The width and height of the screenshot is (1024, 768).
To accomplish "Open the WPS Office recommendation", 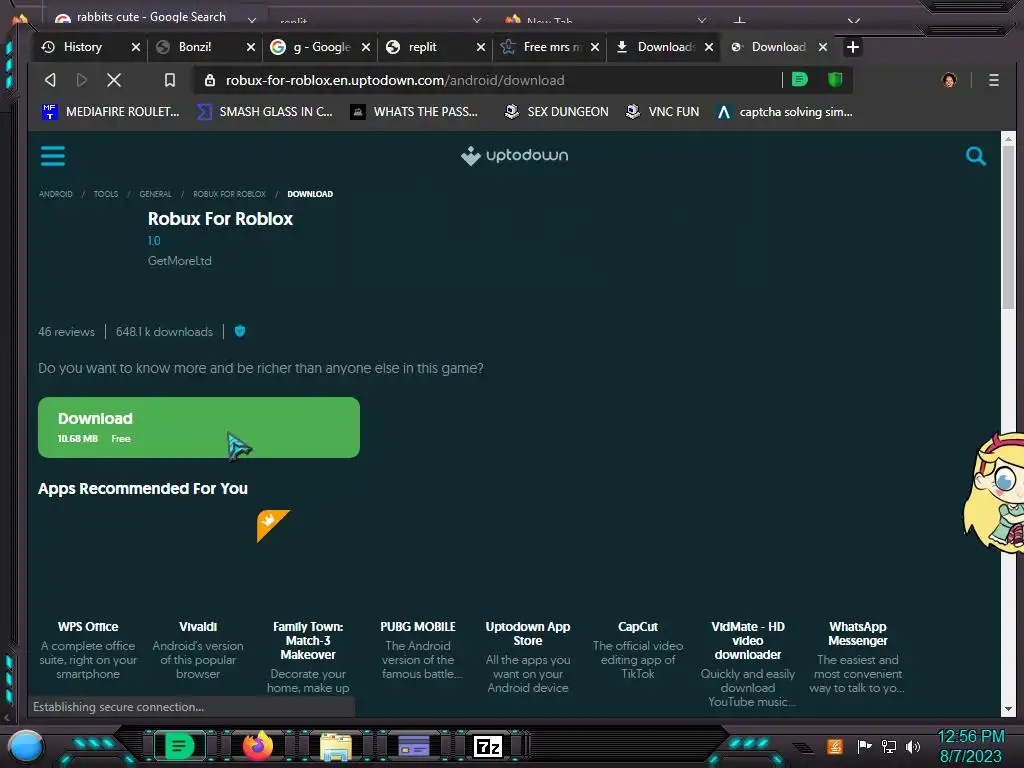I will pyautogui.click(x=88, y=627).
